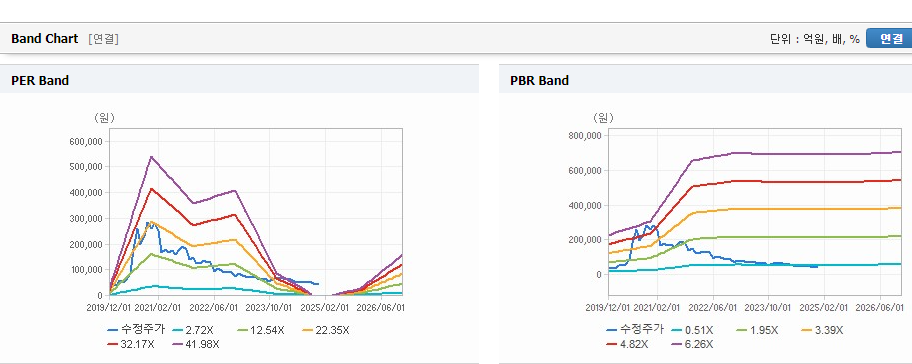Toggle the 3.39X legend entry
Image resolution: width=912 pixels, height=364 pixels.
[822, 330]
